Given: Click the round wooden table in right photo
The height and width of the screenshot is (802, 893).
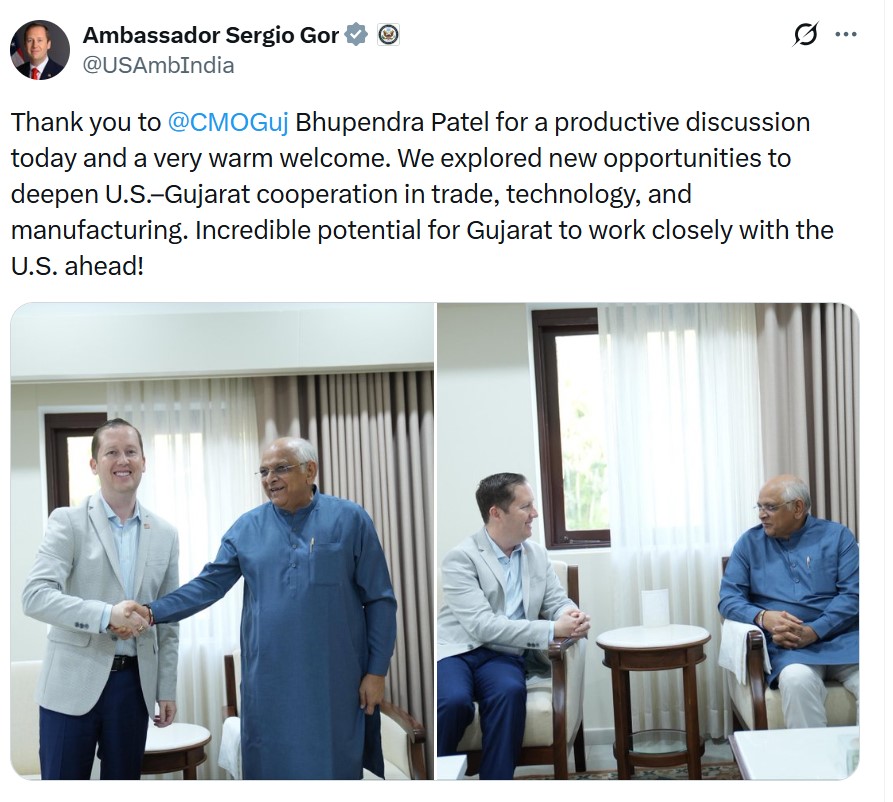Looking at the screenshot, I should [x=653, y=696].
